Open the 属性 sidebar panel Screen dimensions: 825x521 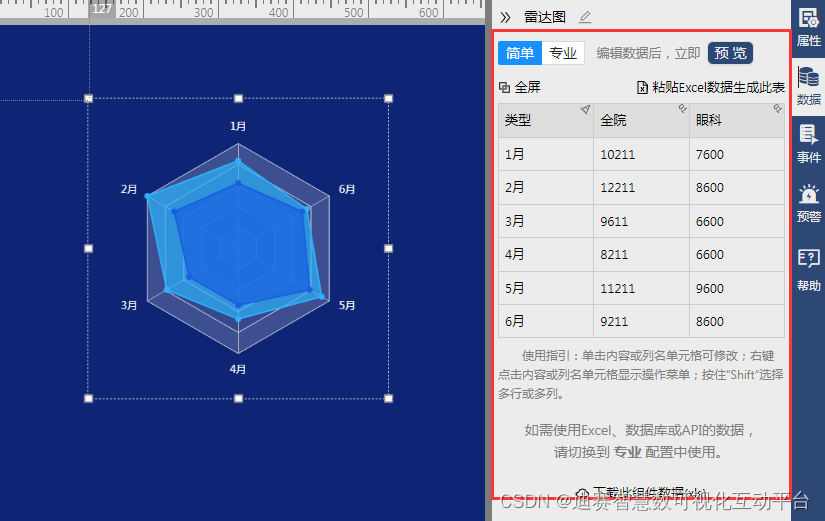click(x=808, y=27)
